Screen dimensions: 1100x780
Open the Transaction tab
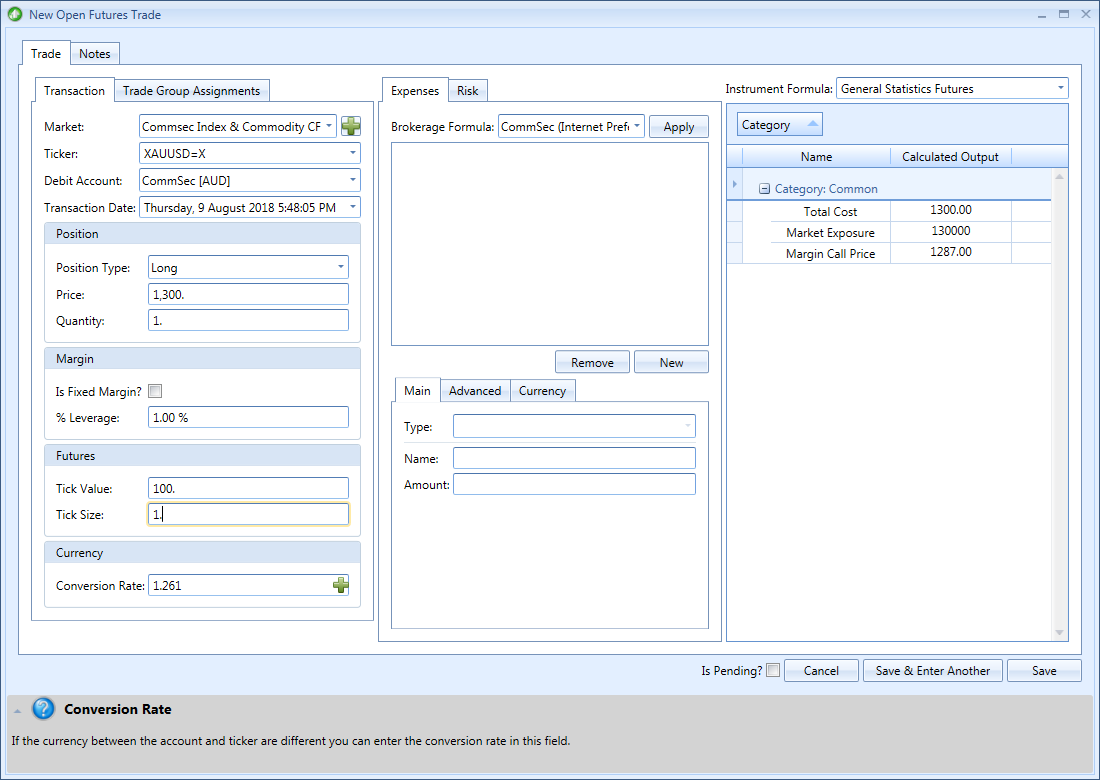pyautogui.click(x=74, y=90)
